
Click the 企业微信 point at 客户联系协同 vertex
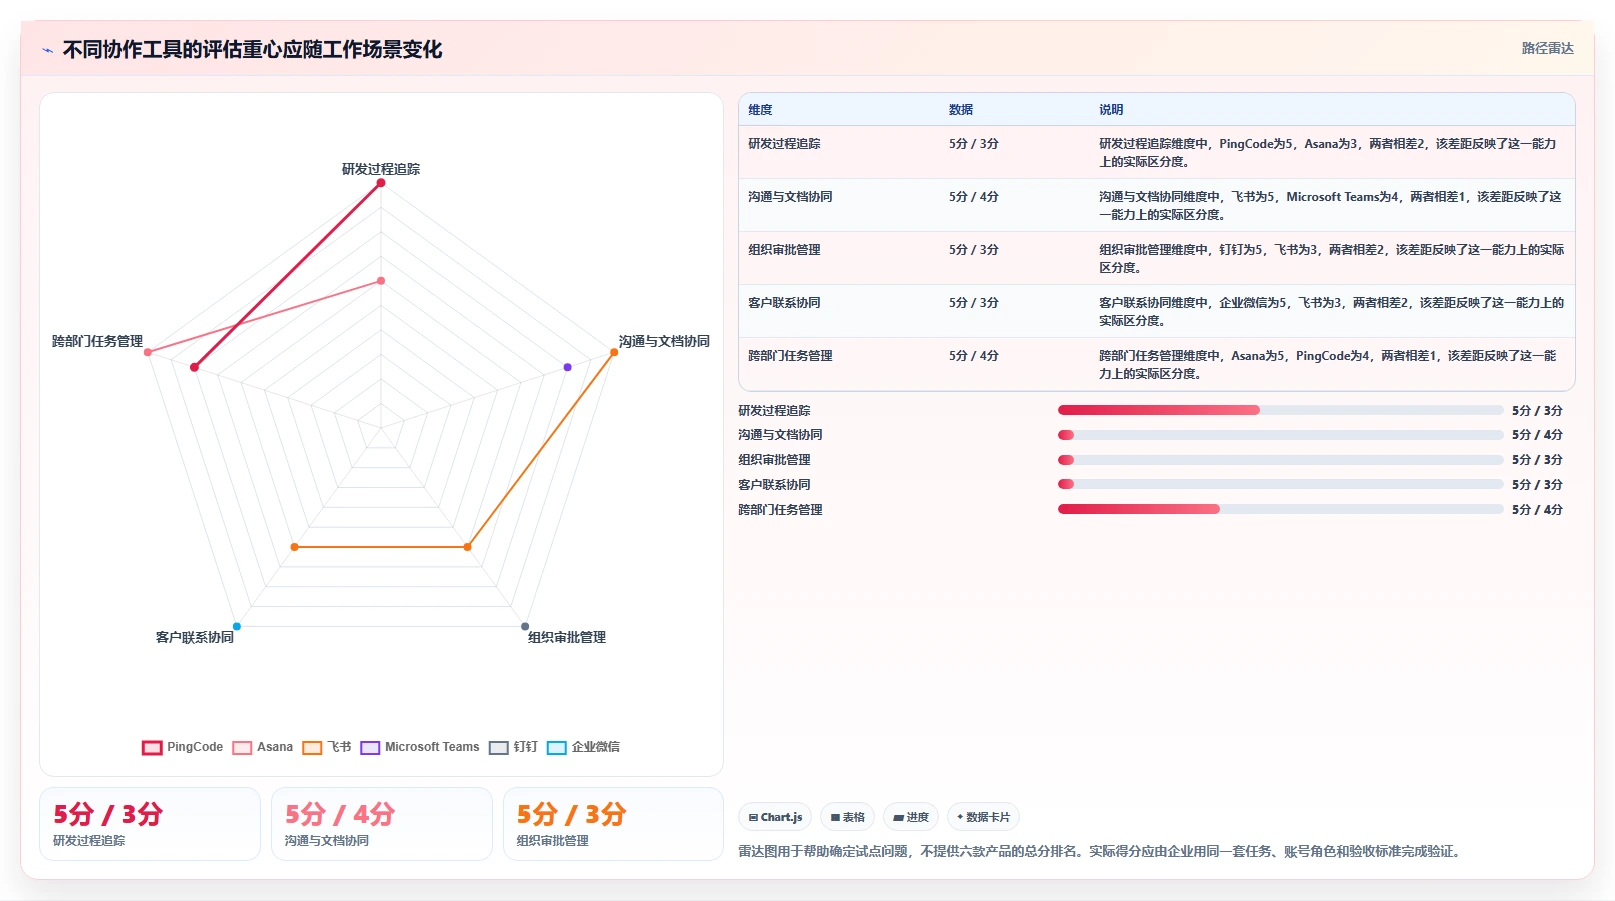coord(237,627)
